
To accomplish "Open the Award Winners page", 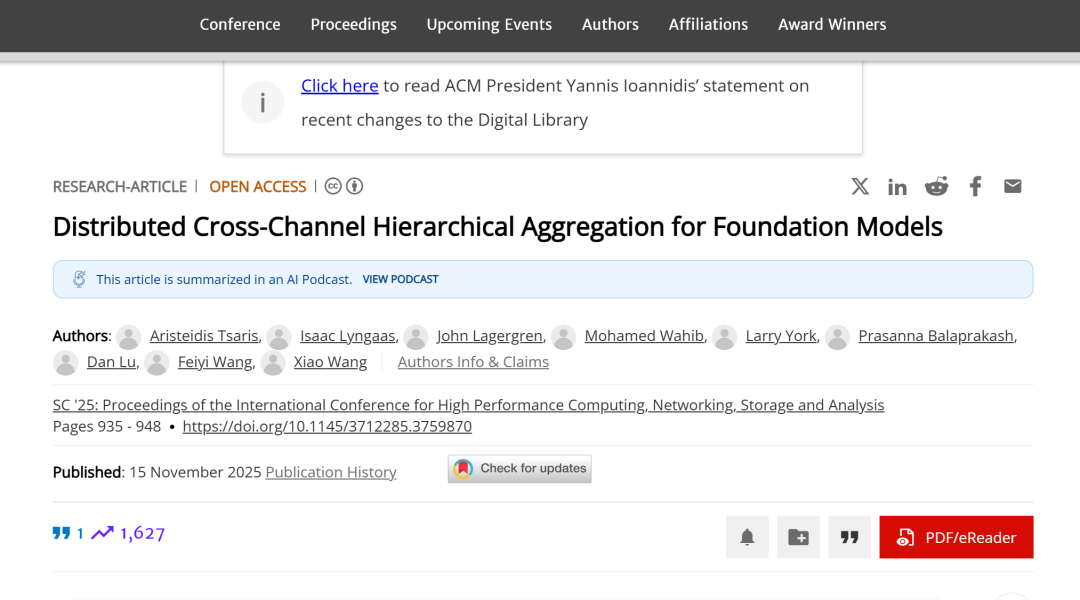I will 832,24.
